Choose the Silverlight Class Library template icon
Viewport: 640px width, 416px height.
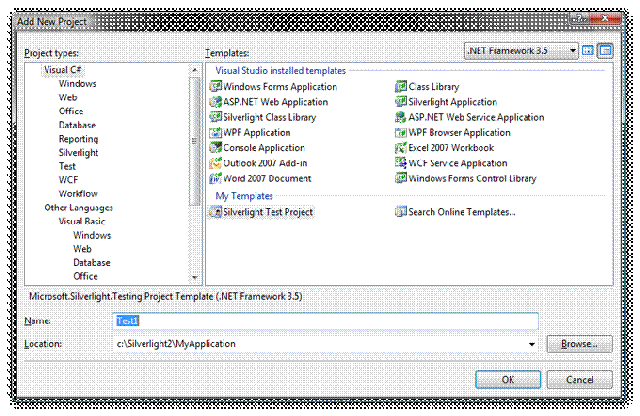point(215,117)
